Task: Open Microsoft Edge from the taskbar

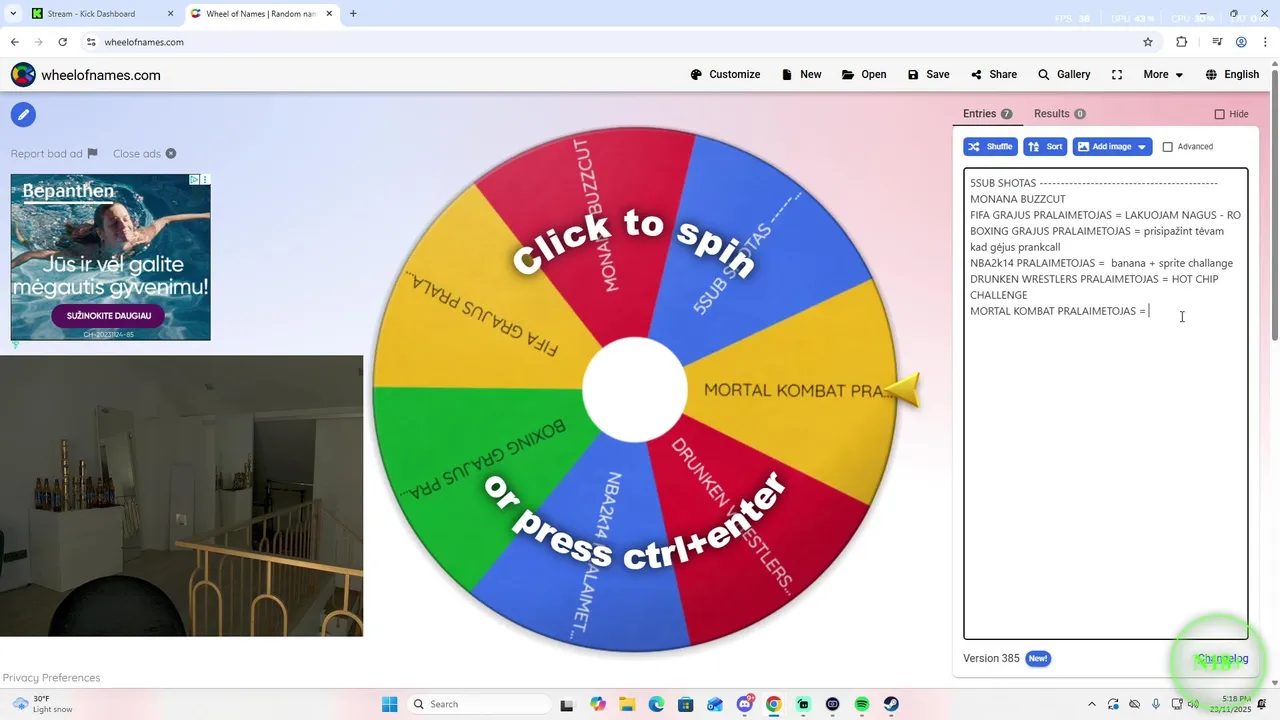Action: [656, 704]
